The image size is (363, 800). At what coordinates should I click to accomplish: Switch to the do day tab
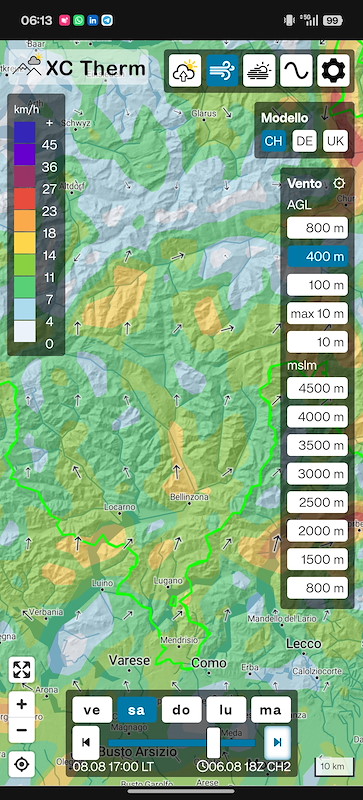(x=181, y=710)
